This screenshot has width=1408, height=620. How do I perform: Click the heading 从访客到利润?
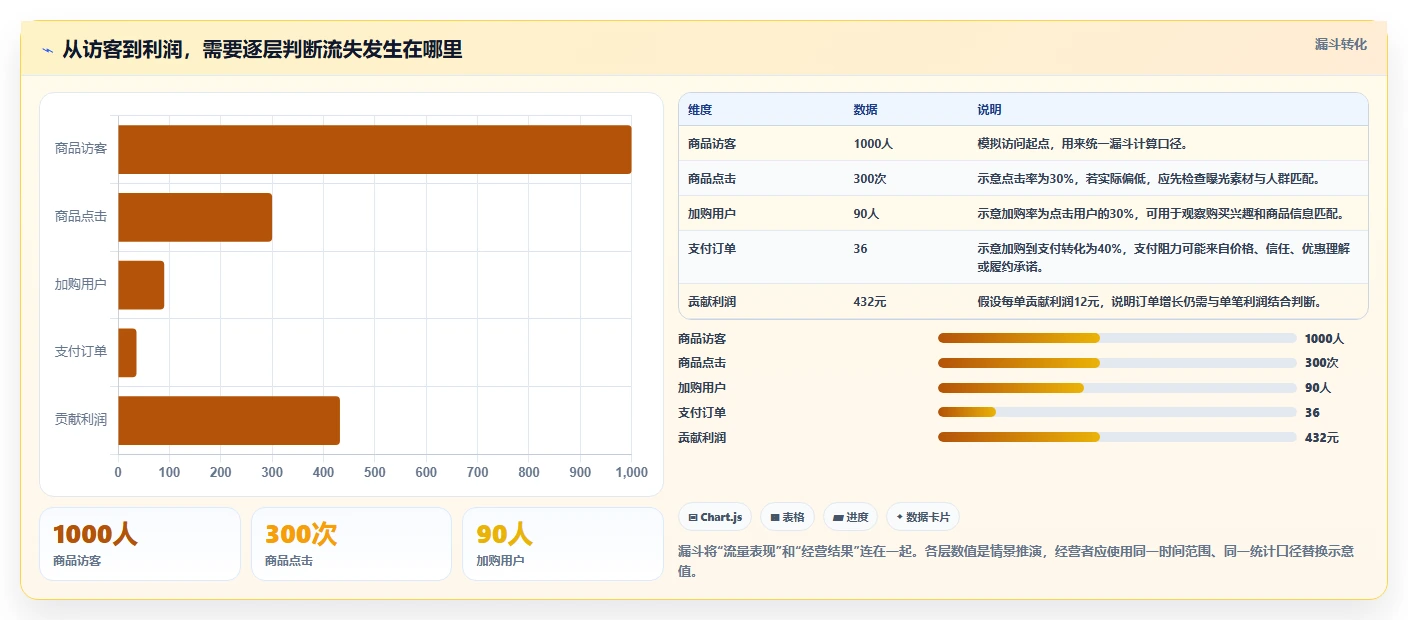point(262,50)
